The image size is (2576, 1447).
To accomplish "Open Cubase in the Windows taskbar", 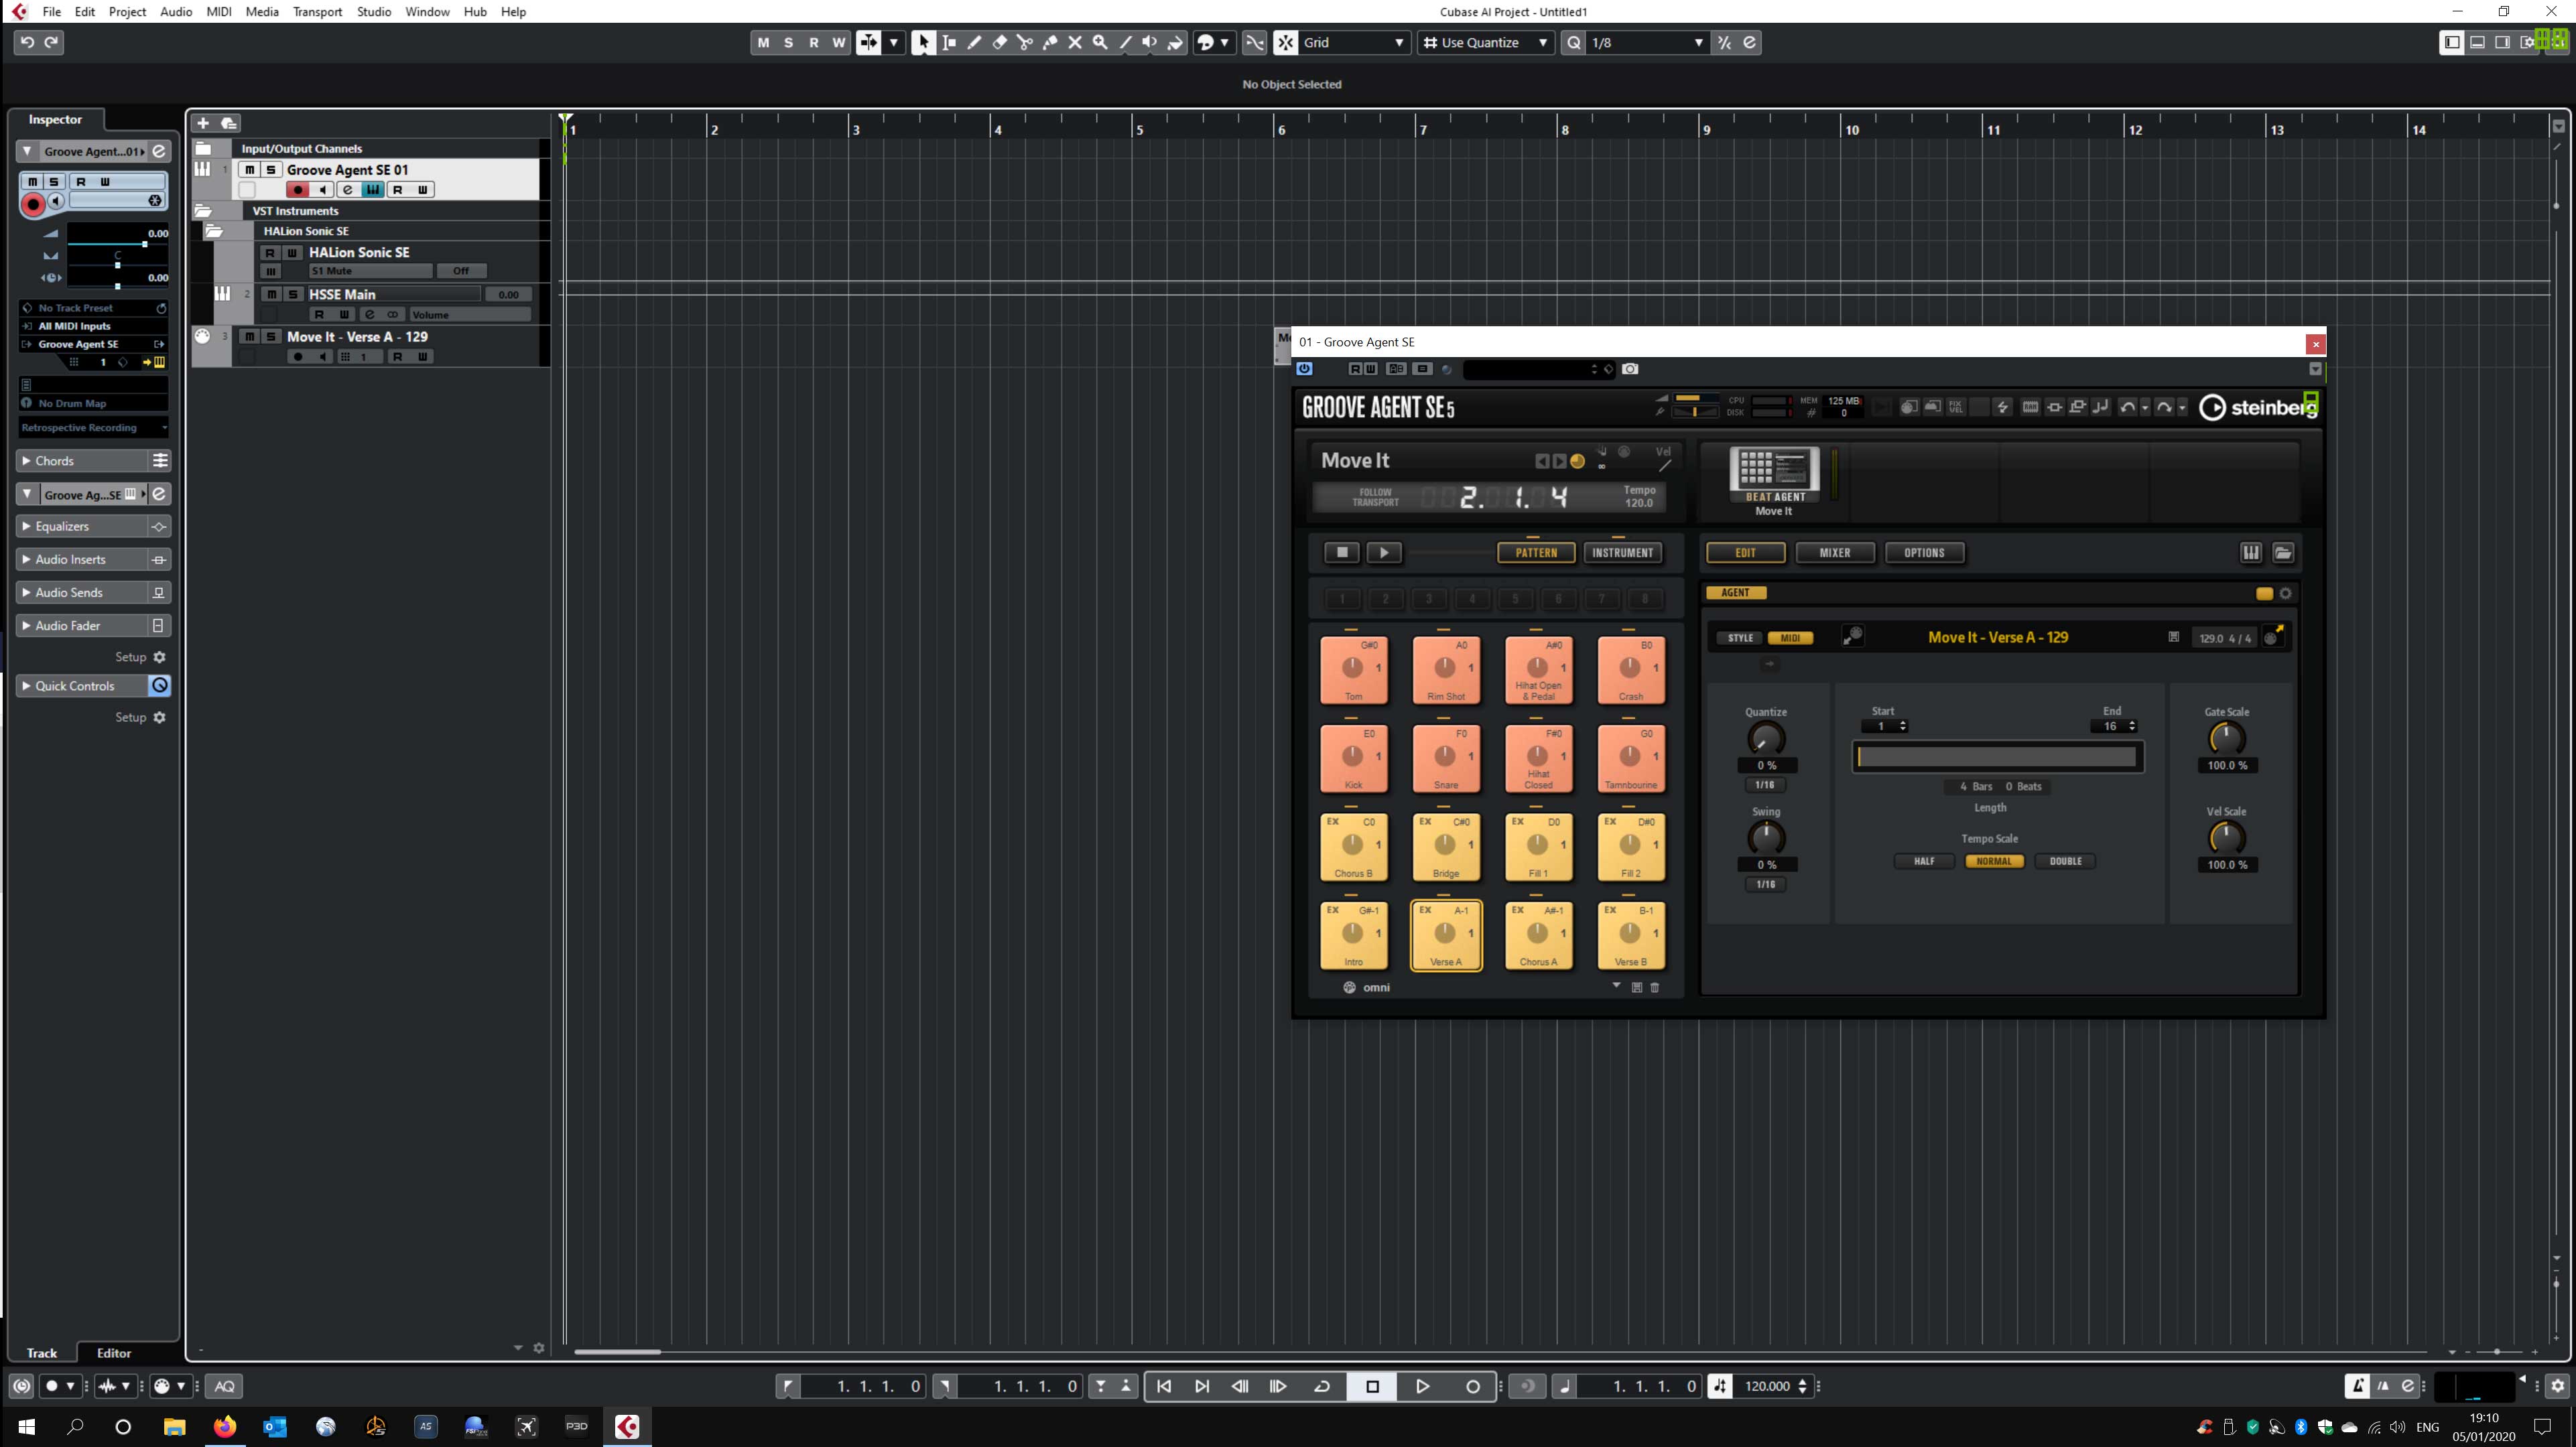I will (627, 1426).
